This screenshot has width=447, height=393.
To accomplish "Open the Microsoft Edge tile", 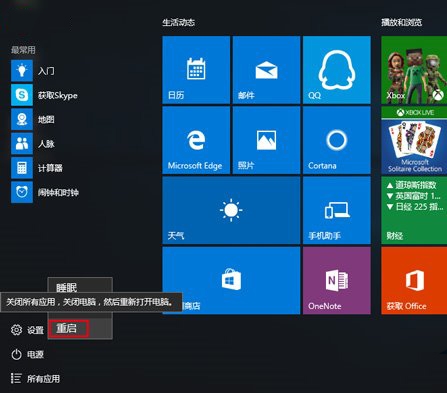I will (196, 140).
